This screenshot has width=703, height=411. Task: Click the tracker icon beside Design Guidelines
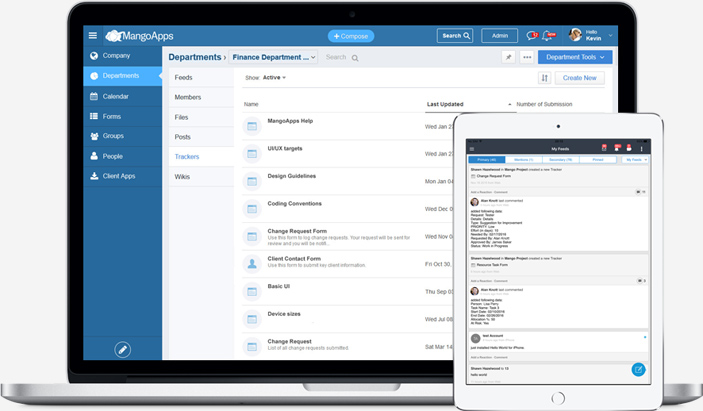pos(252,182)
